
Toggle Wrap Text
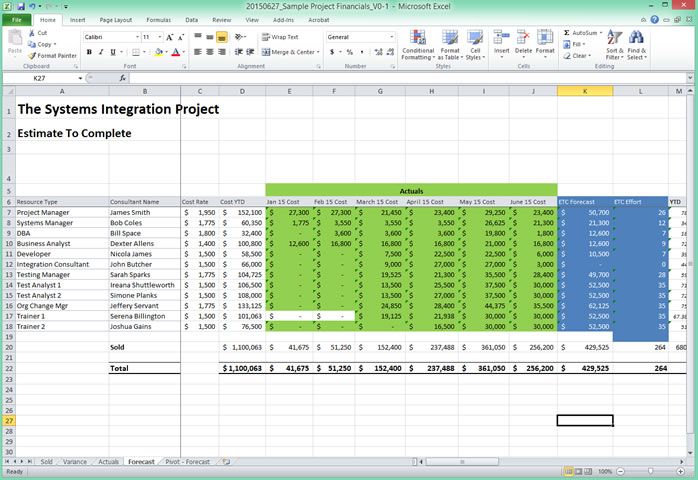tap(280, 37)
